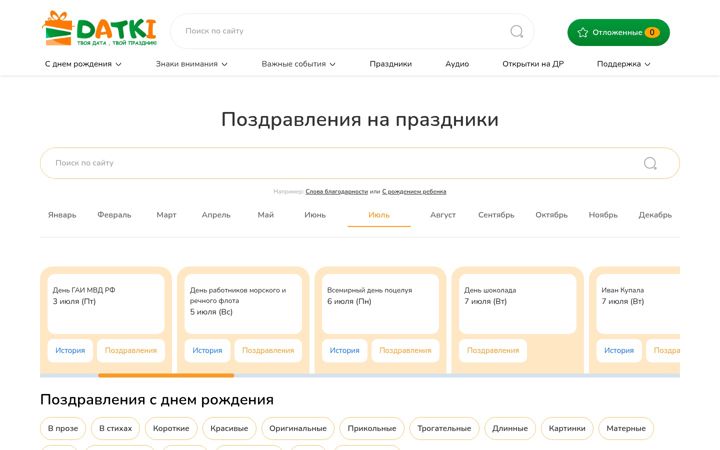Click the star icon in Отложенные button

point(583,32)
